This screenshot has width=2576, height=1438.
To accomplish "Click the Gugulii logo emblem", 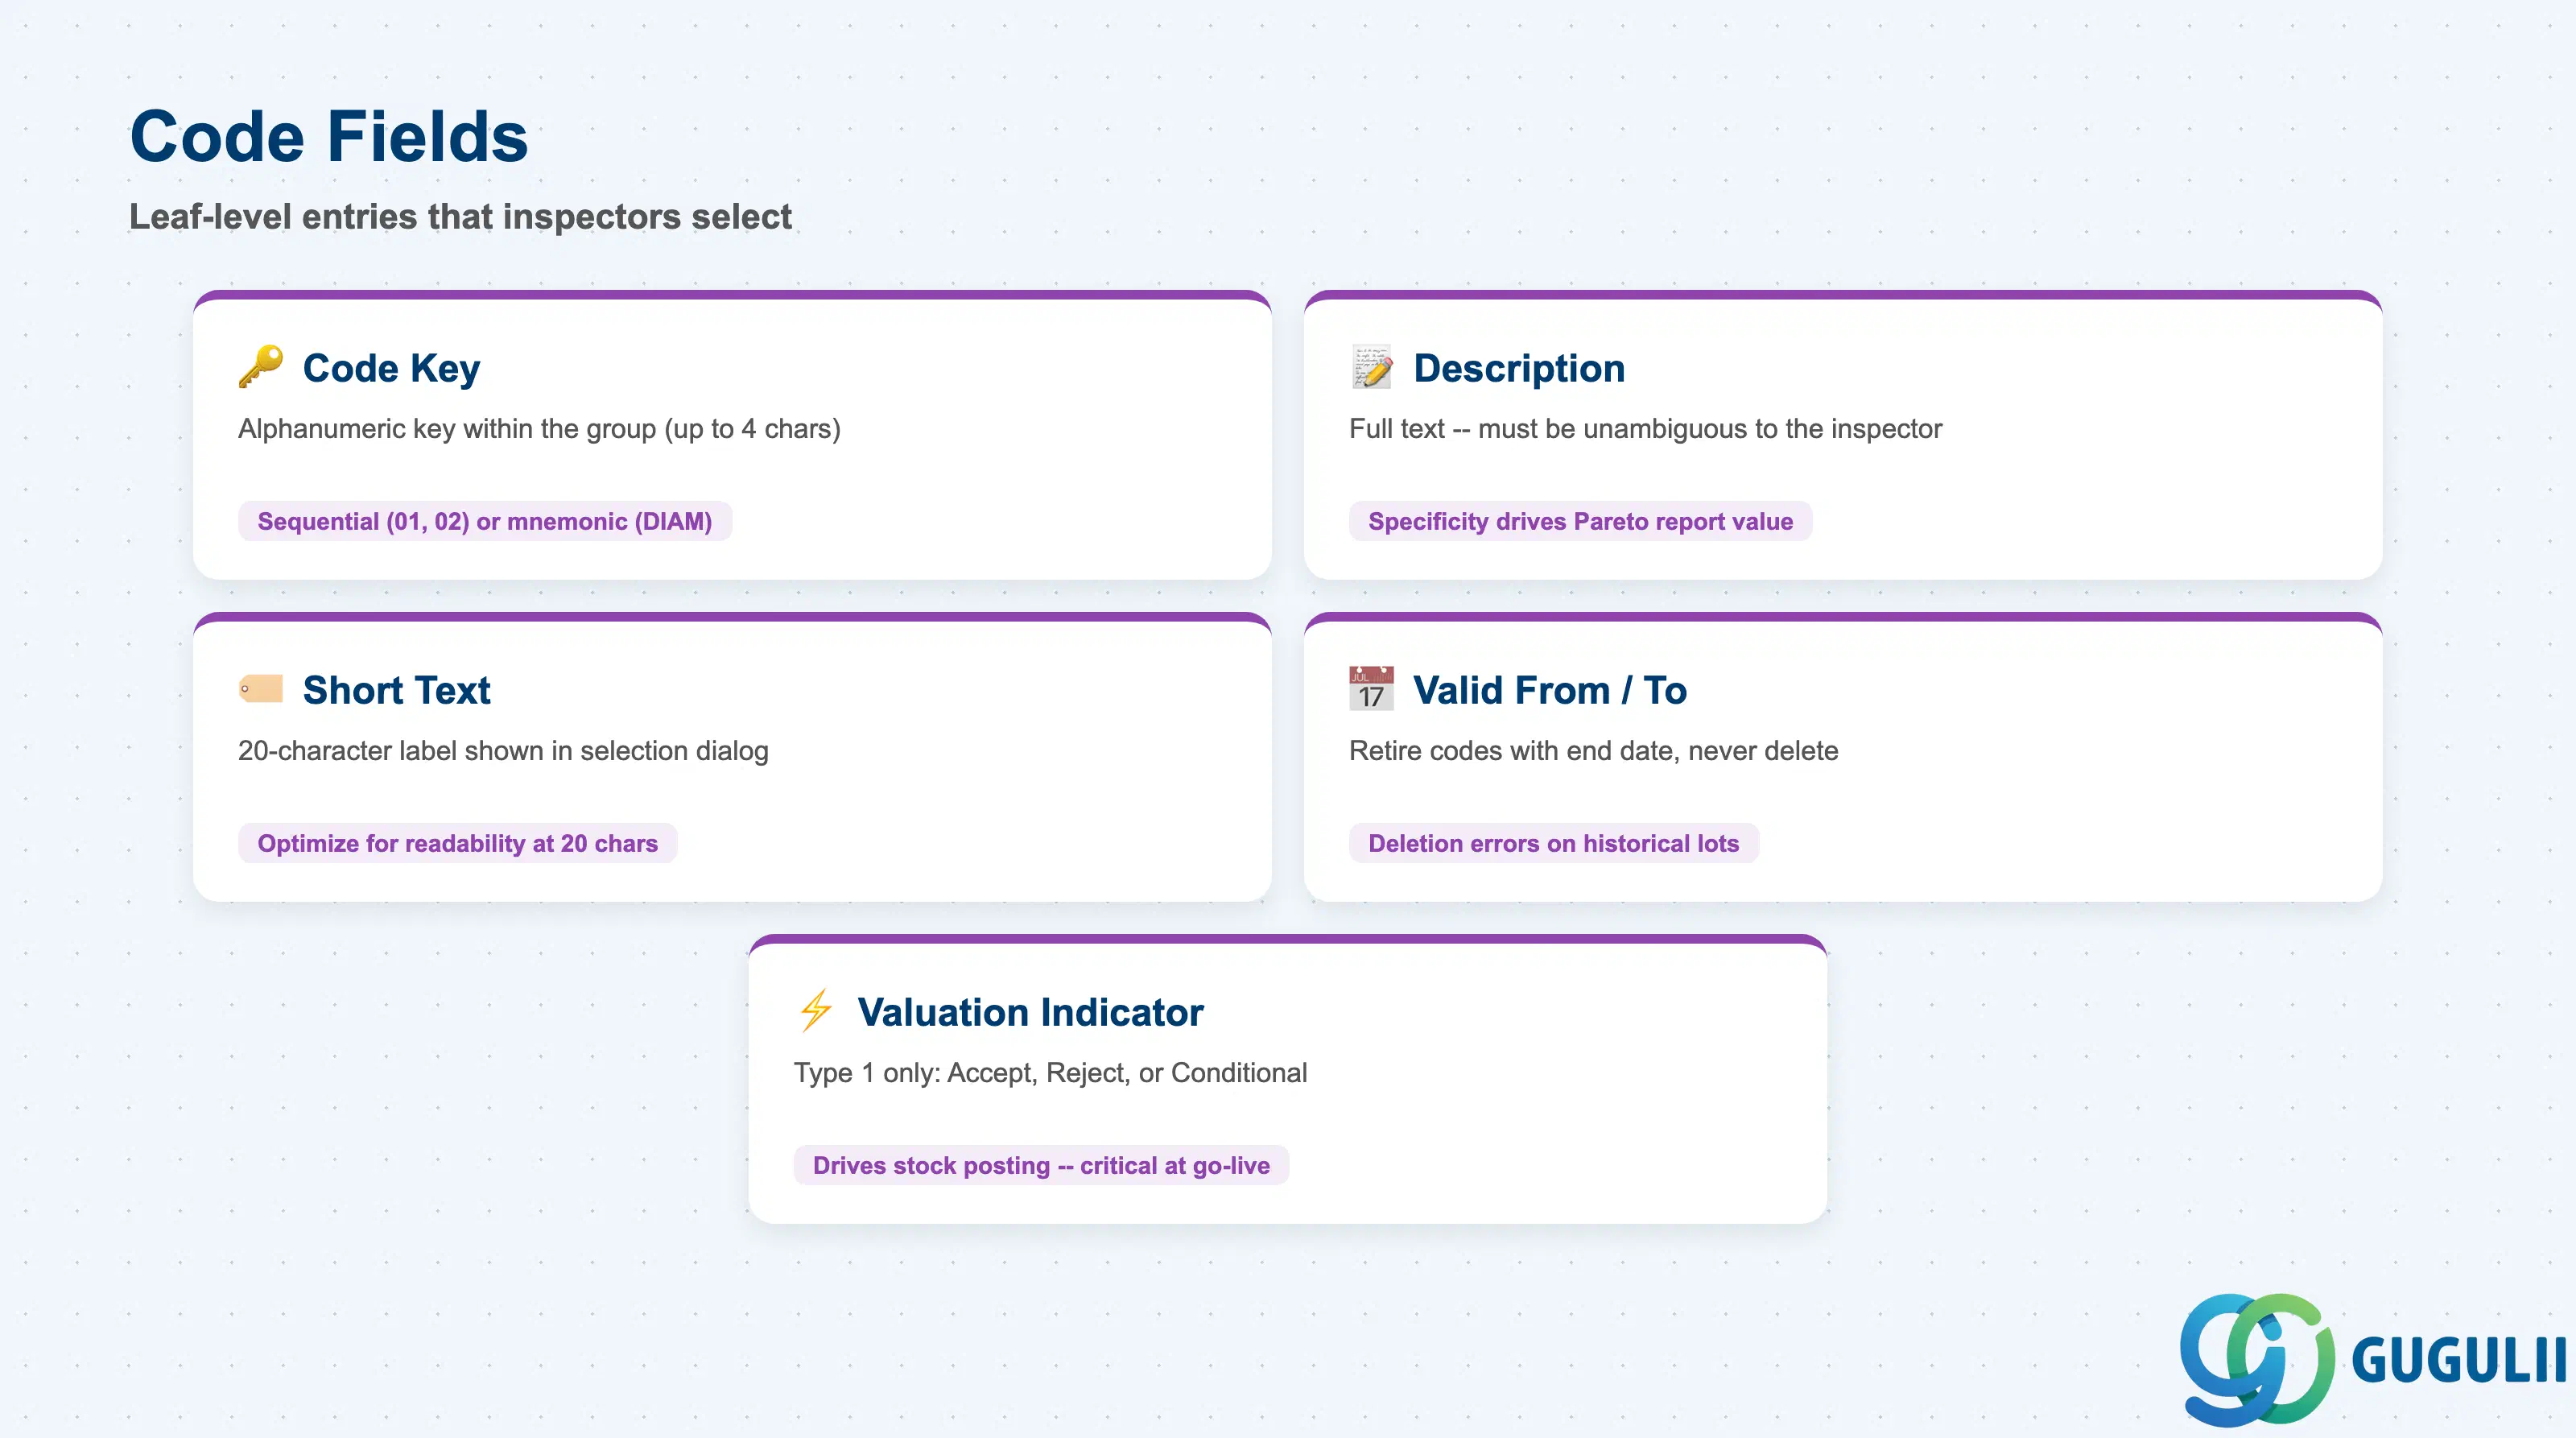I will pyautogui.click(x=2257, y=1359).
